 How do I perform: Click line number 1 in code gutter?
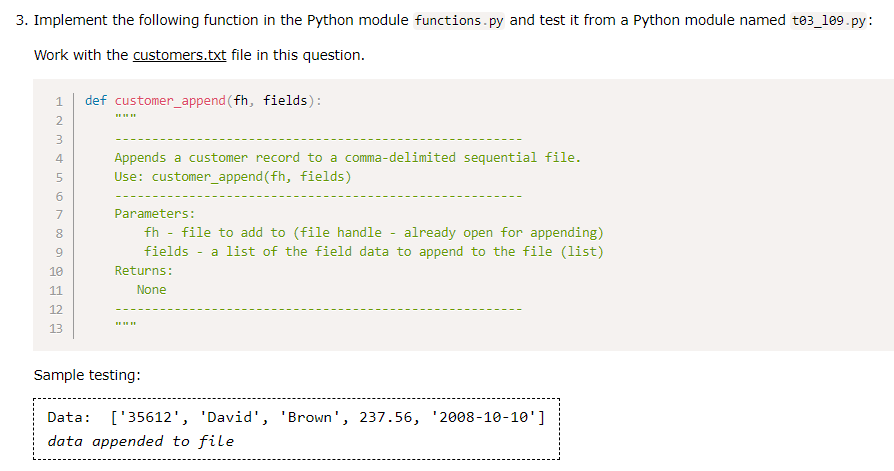pyautogui.click(x=59, y=101)
